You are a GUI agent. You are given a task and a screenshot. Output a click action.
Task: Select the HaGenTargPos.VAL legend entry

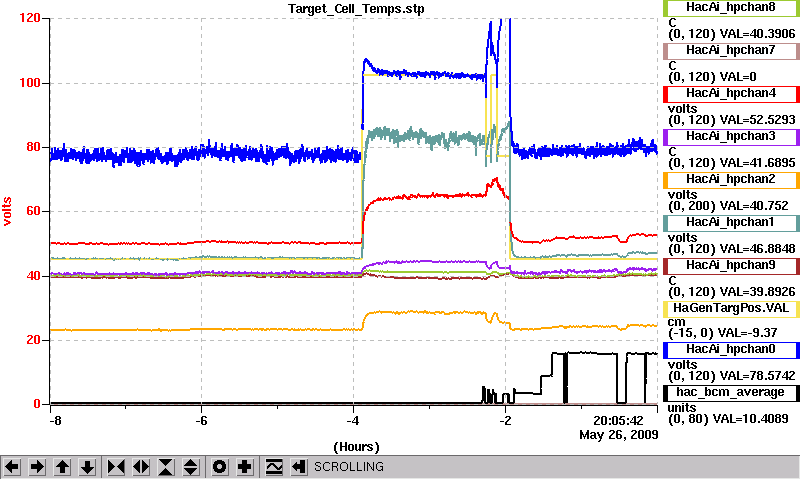coord(731,309)
